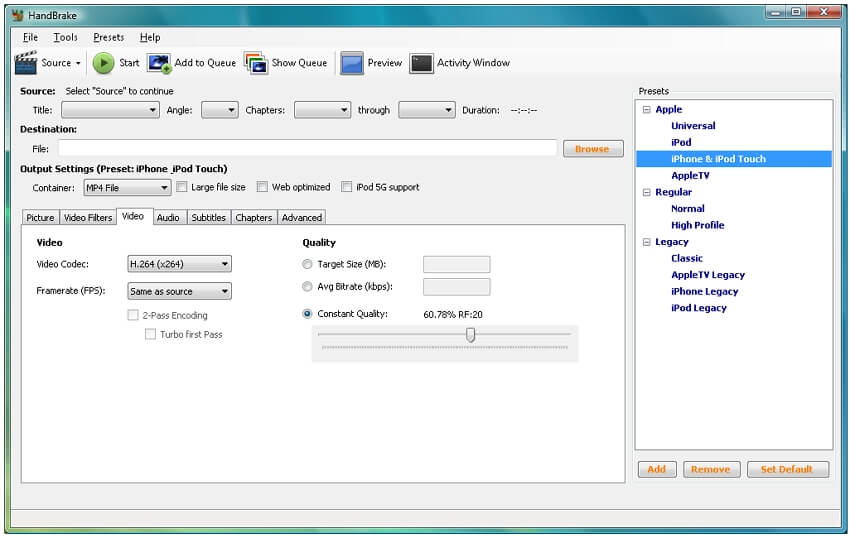
Task: Select the Universal preset
Action: click(693, 126)
